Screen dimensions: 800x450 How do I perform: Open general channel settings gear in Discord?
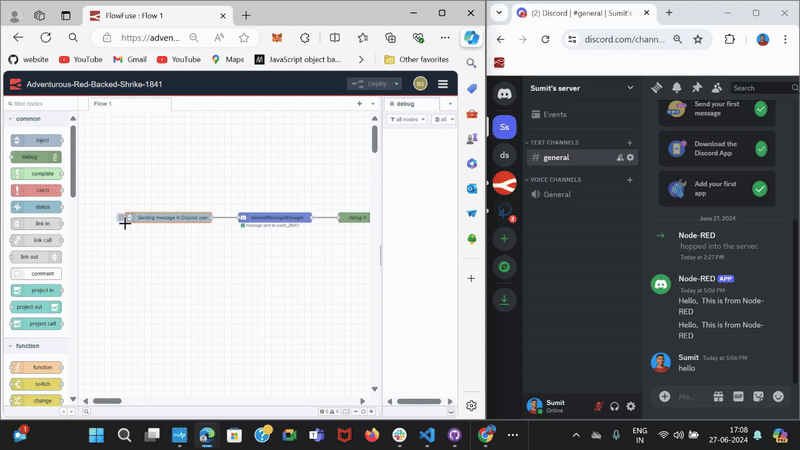(x=631, y=158)
